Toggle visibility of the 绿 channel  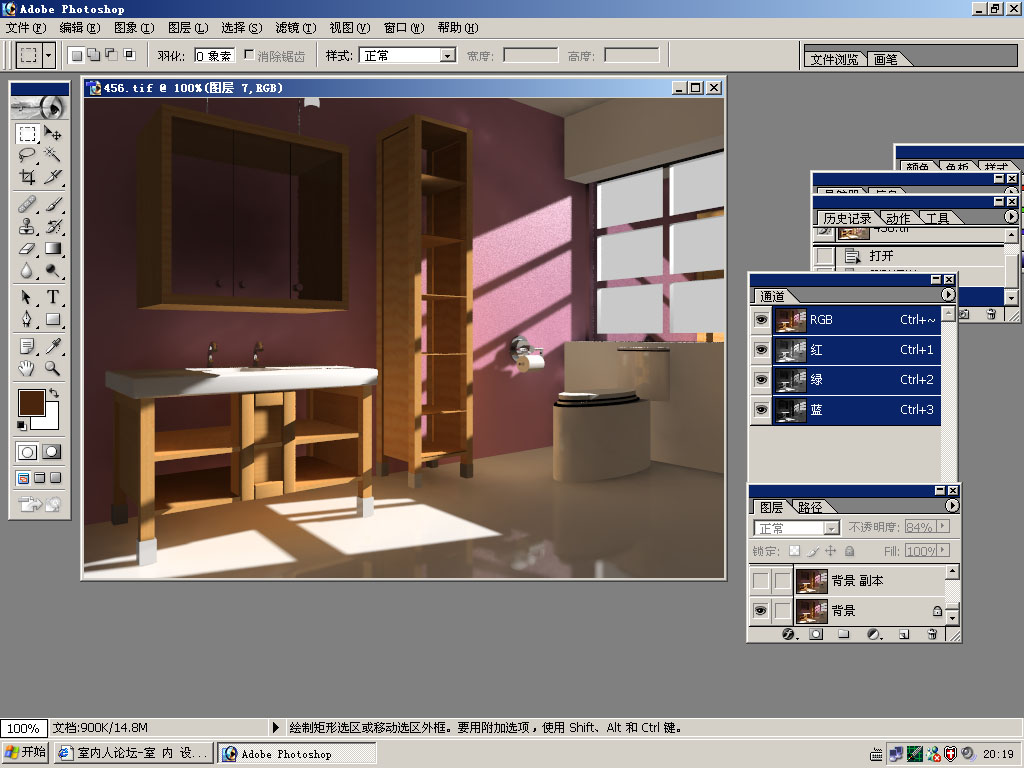(x=761, y=379)
